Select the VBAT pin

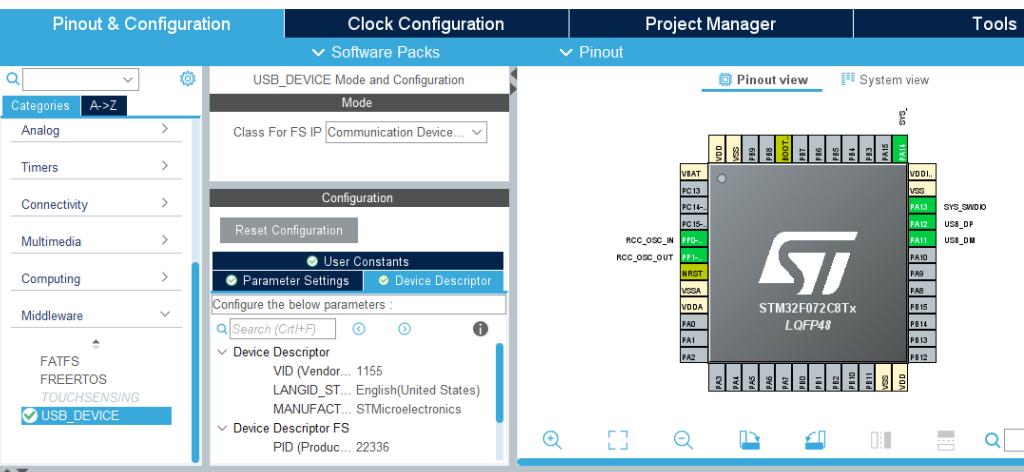pyautogui.click(x=694, y=174)
